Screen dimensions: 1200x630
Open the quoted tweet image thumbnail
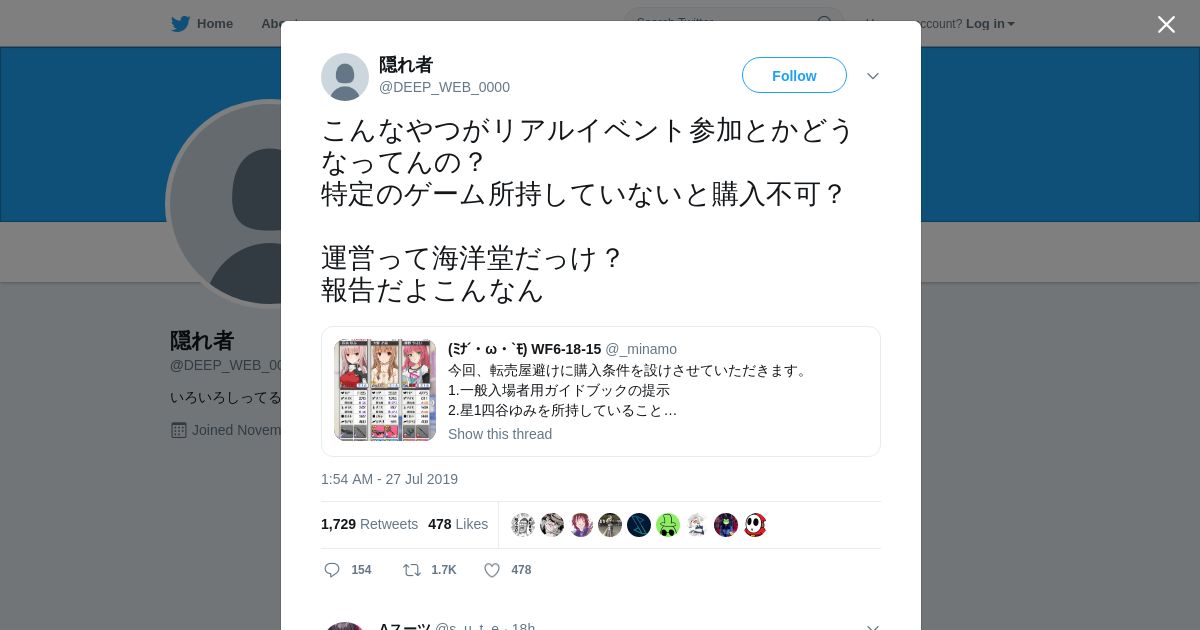[x=385, y=390]
